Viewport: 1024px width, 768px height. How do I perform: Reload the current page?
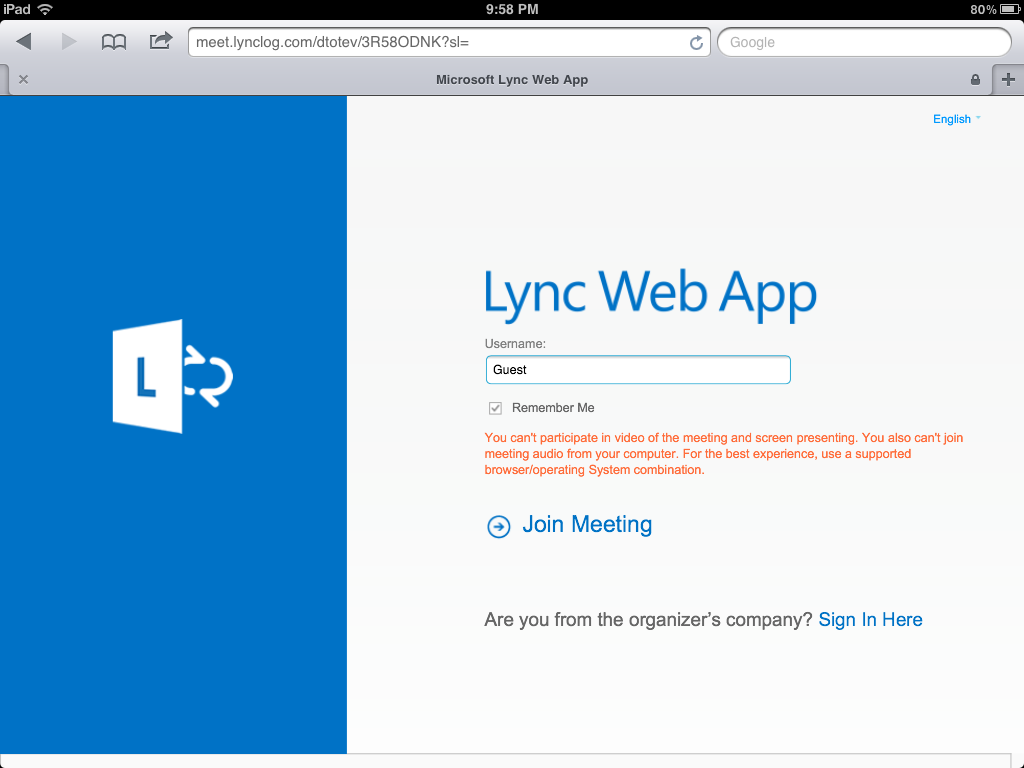coord(696,42)
